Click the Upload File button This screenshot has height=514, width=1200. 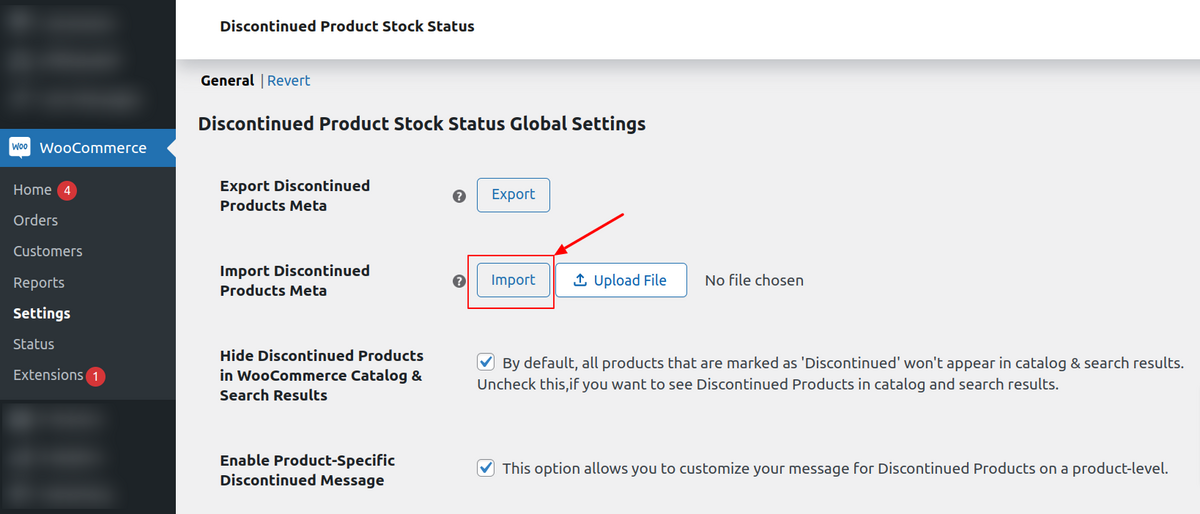(621, 280)
